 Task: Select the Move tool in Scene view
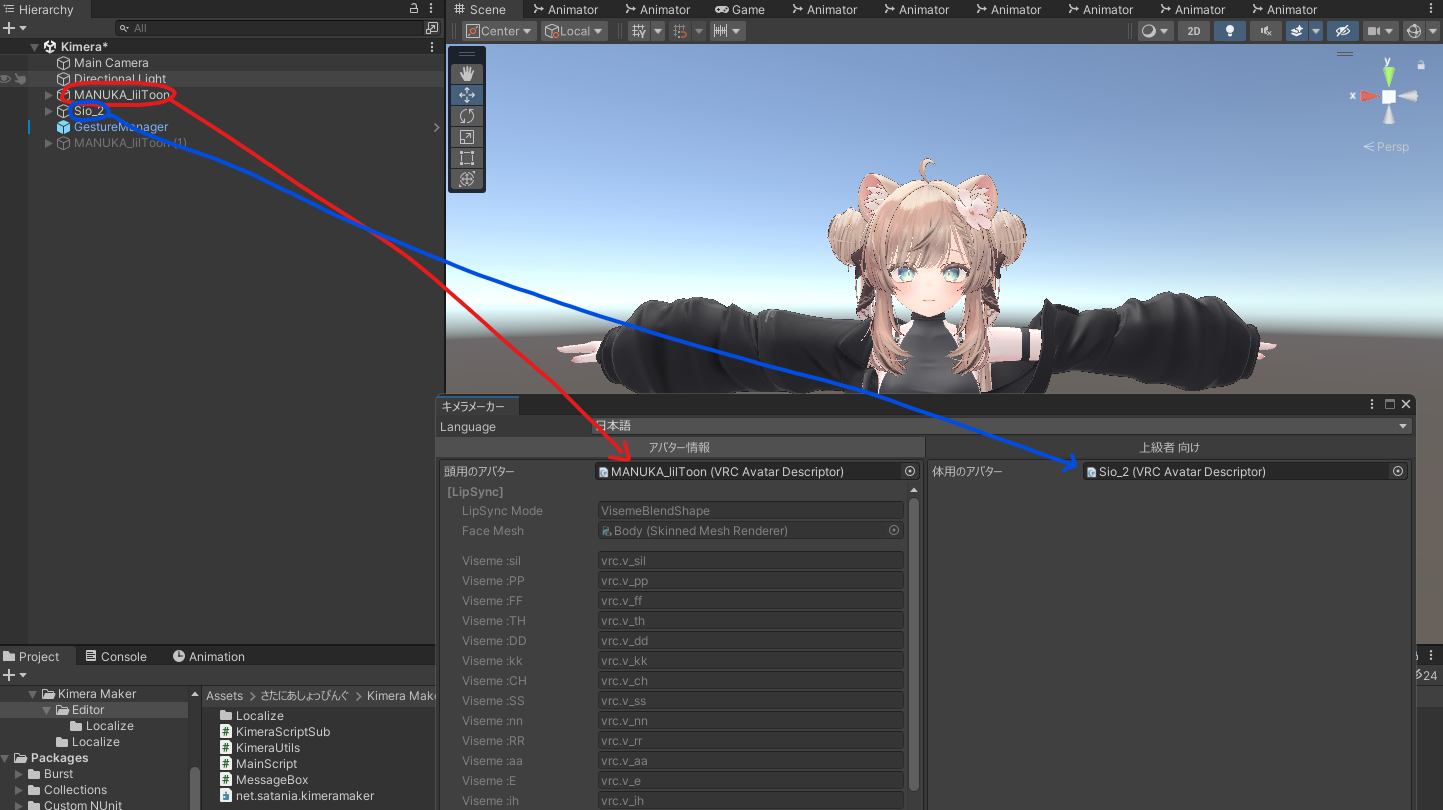[x=466, y=95]
